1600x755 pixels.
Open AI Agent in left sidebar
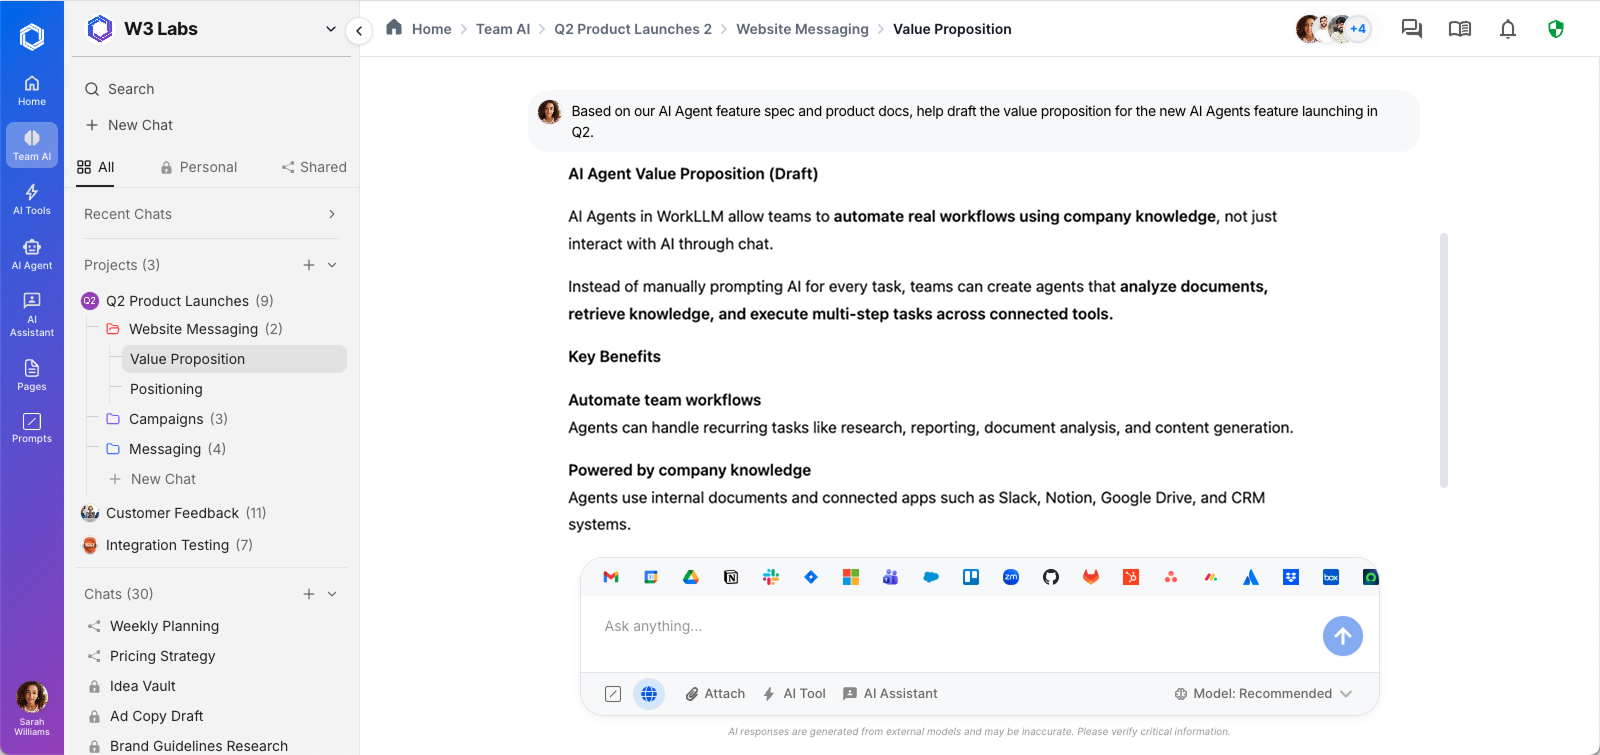(x=32, y=255)
